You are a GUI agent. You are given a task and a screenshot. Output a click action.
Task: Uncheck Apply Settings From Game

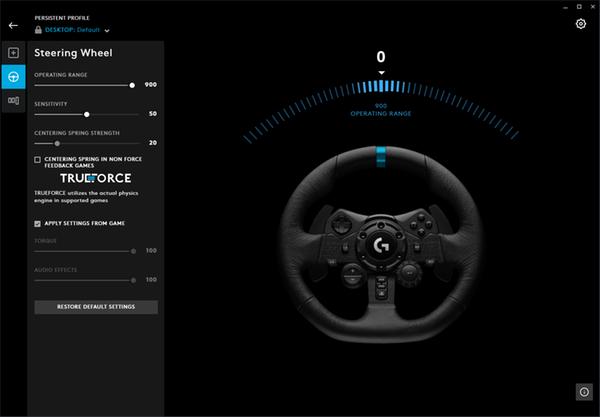click(x=38, y=223)
